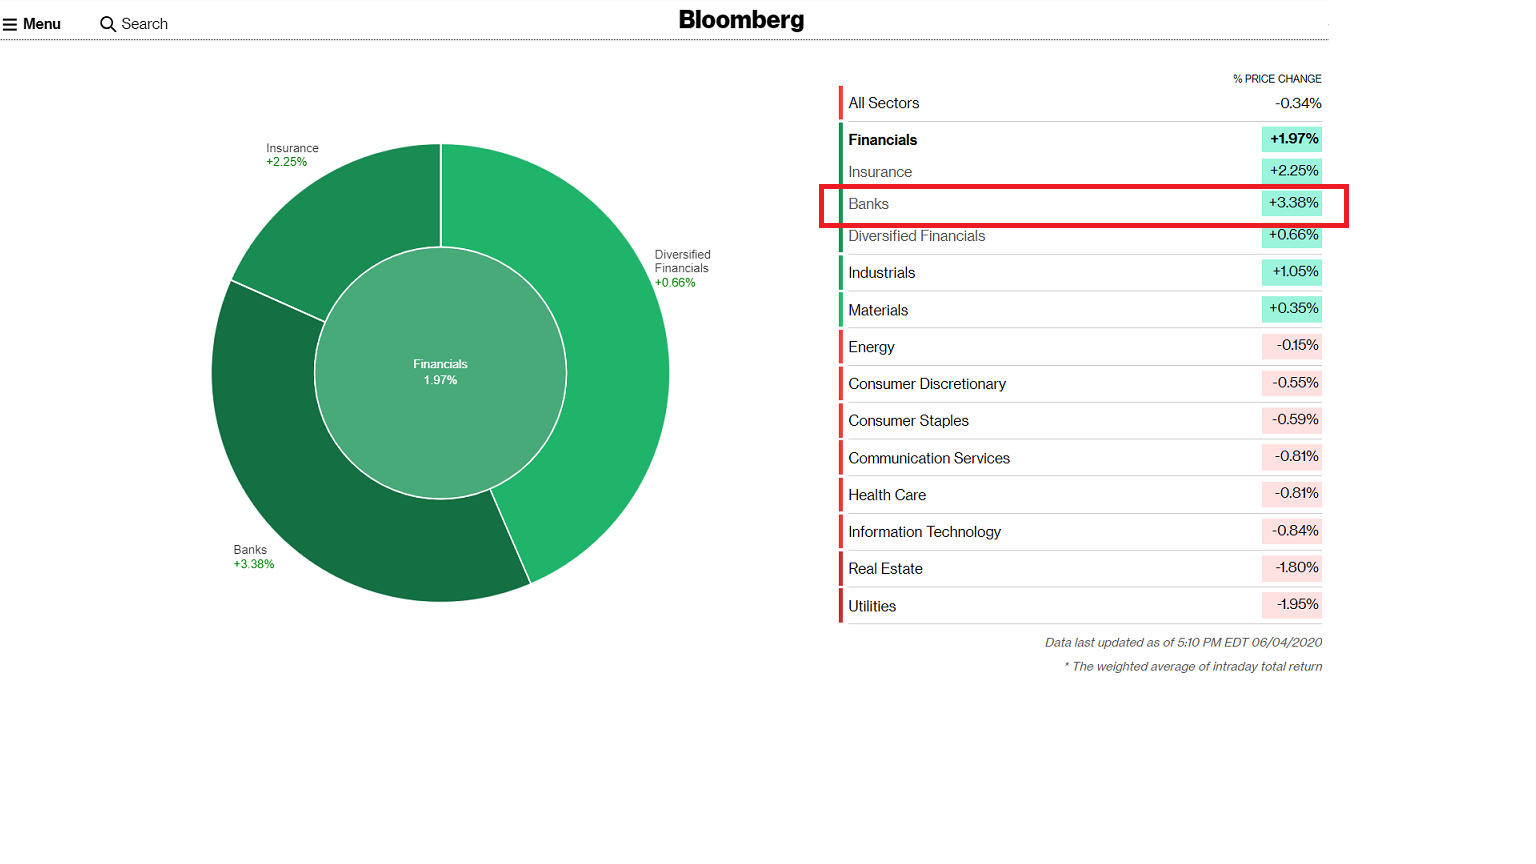Image resolution: width=1536 pixels, height=864 pixels.
Task: Click the Insurance +2.25% chart label
Action: 292,155
